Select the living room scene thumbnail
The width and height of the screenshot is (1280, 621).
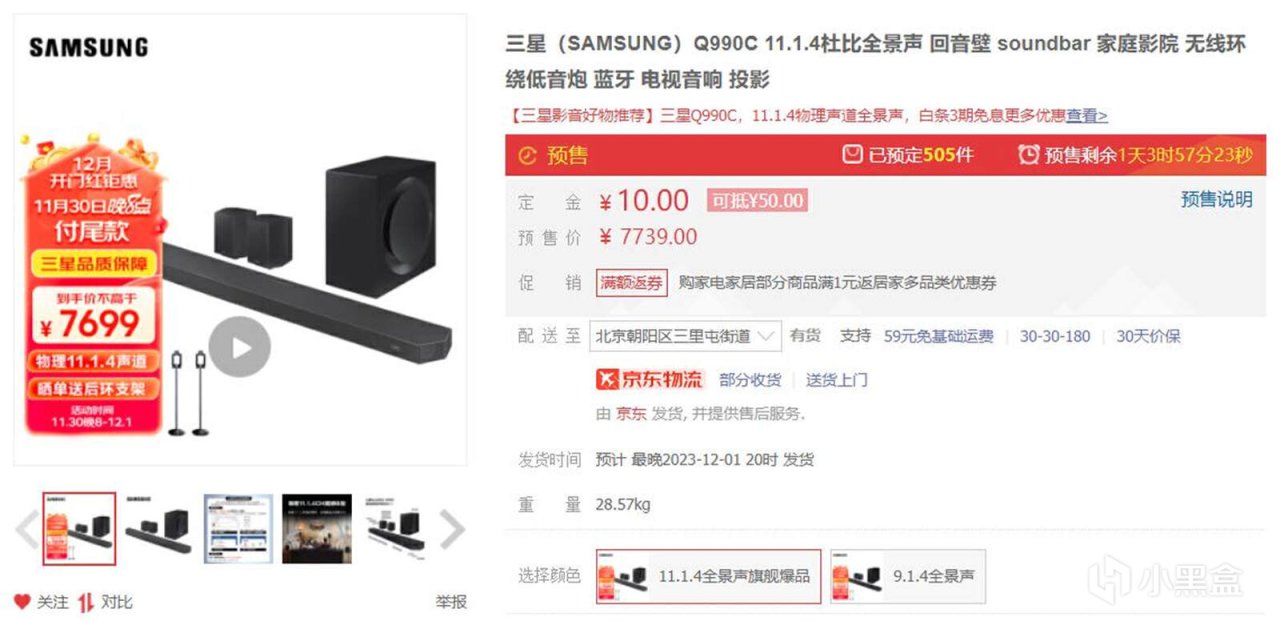tap(316, 529)
